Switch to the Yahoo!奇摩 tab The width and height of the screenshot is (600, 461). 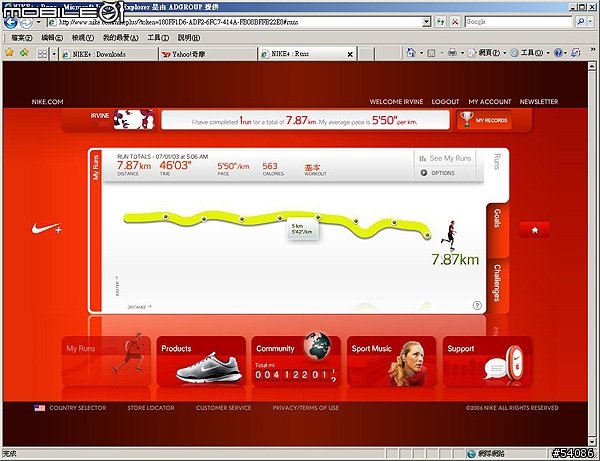click(208, 54)
